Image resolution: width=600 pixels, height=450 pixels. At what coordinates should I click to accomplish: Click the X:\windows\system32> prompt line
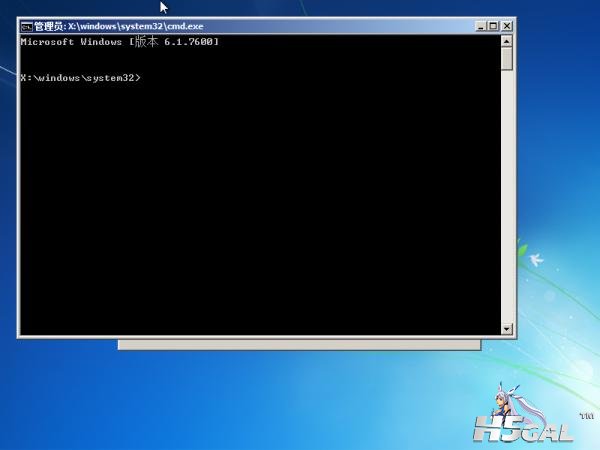pos(81,78)
